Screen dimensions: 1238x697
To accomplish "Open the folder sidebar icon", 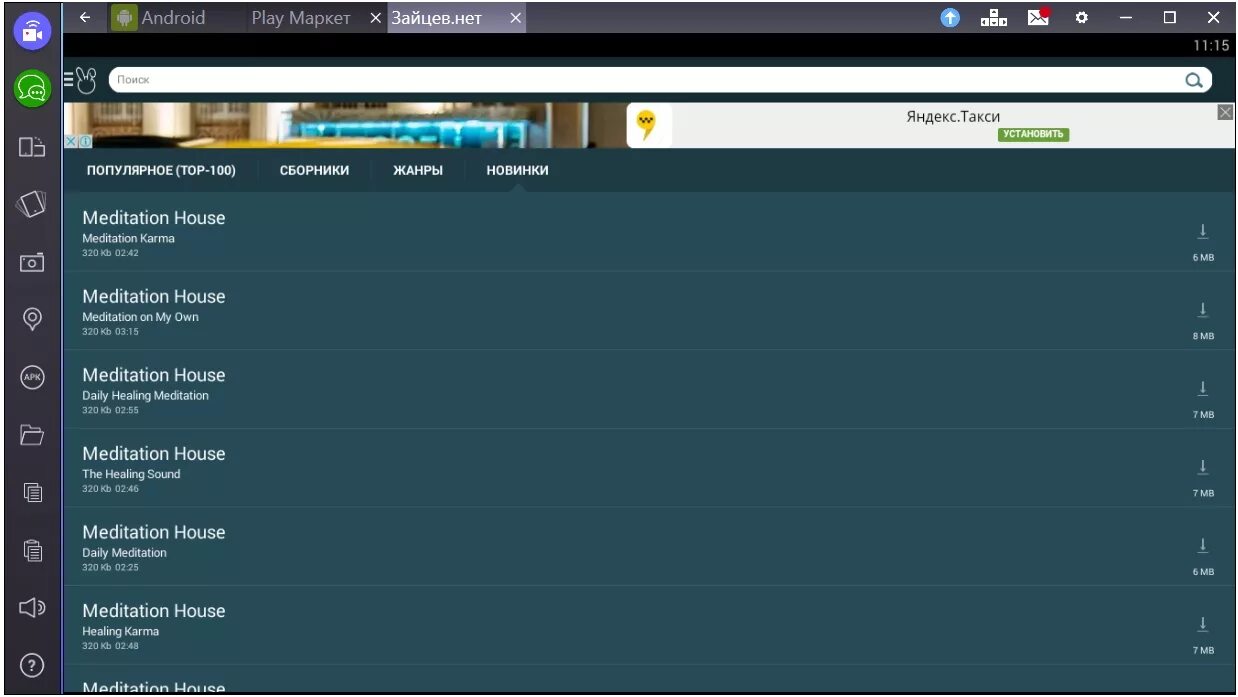I will click(x=32, y=434).
